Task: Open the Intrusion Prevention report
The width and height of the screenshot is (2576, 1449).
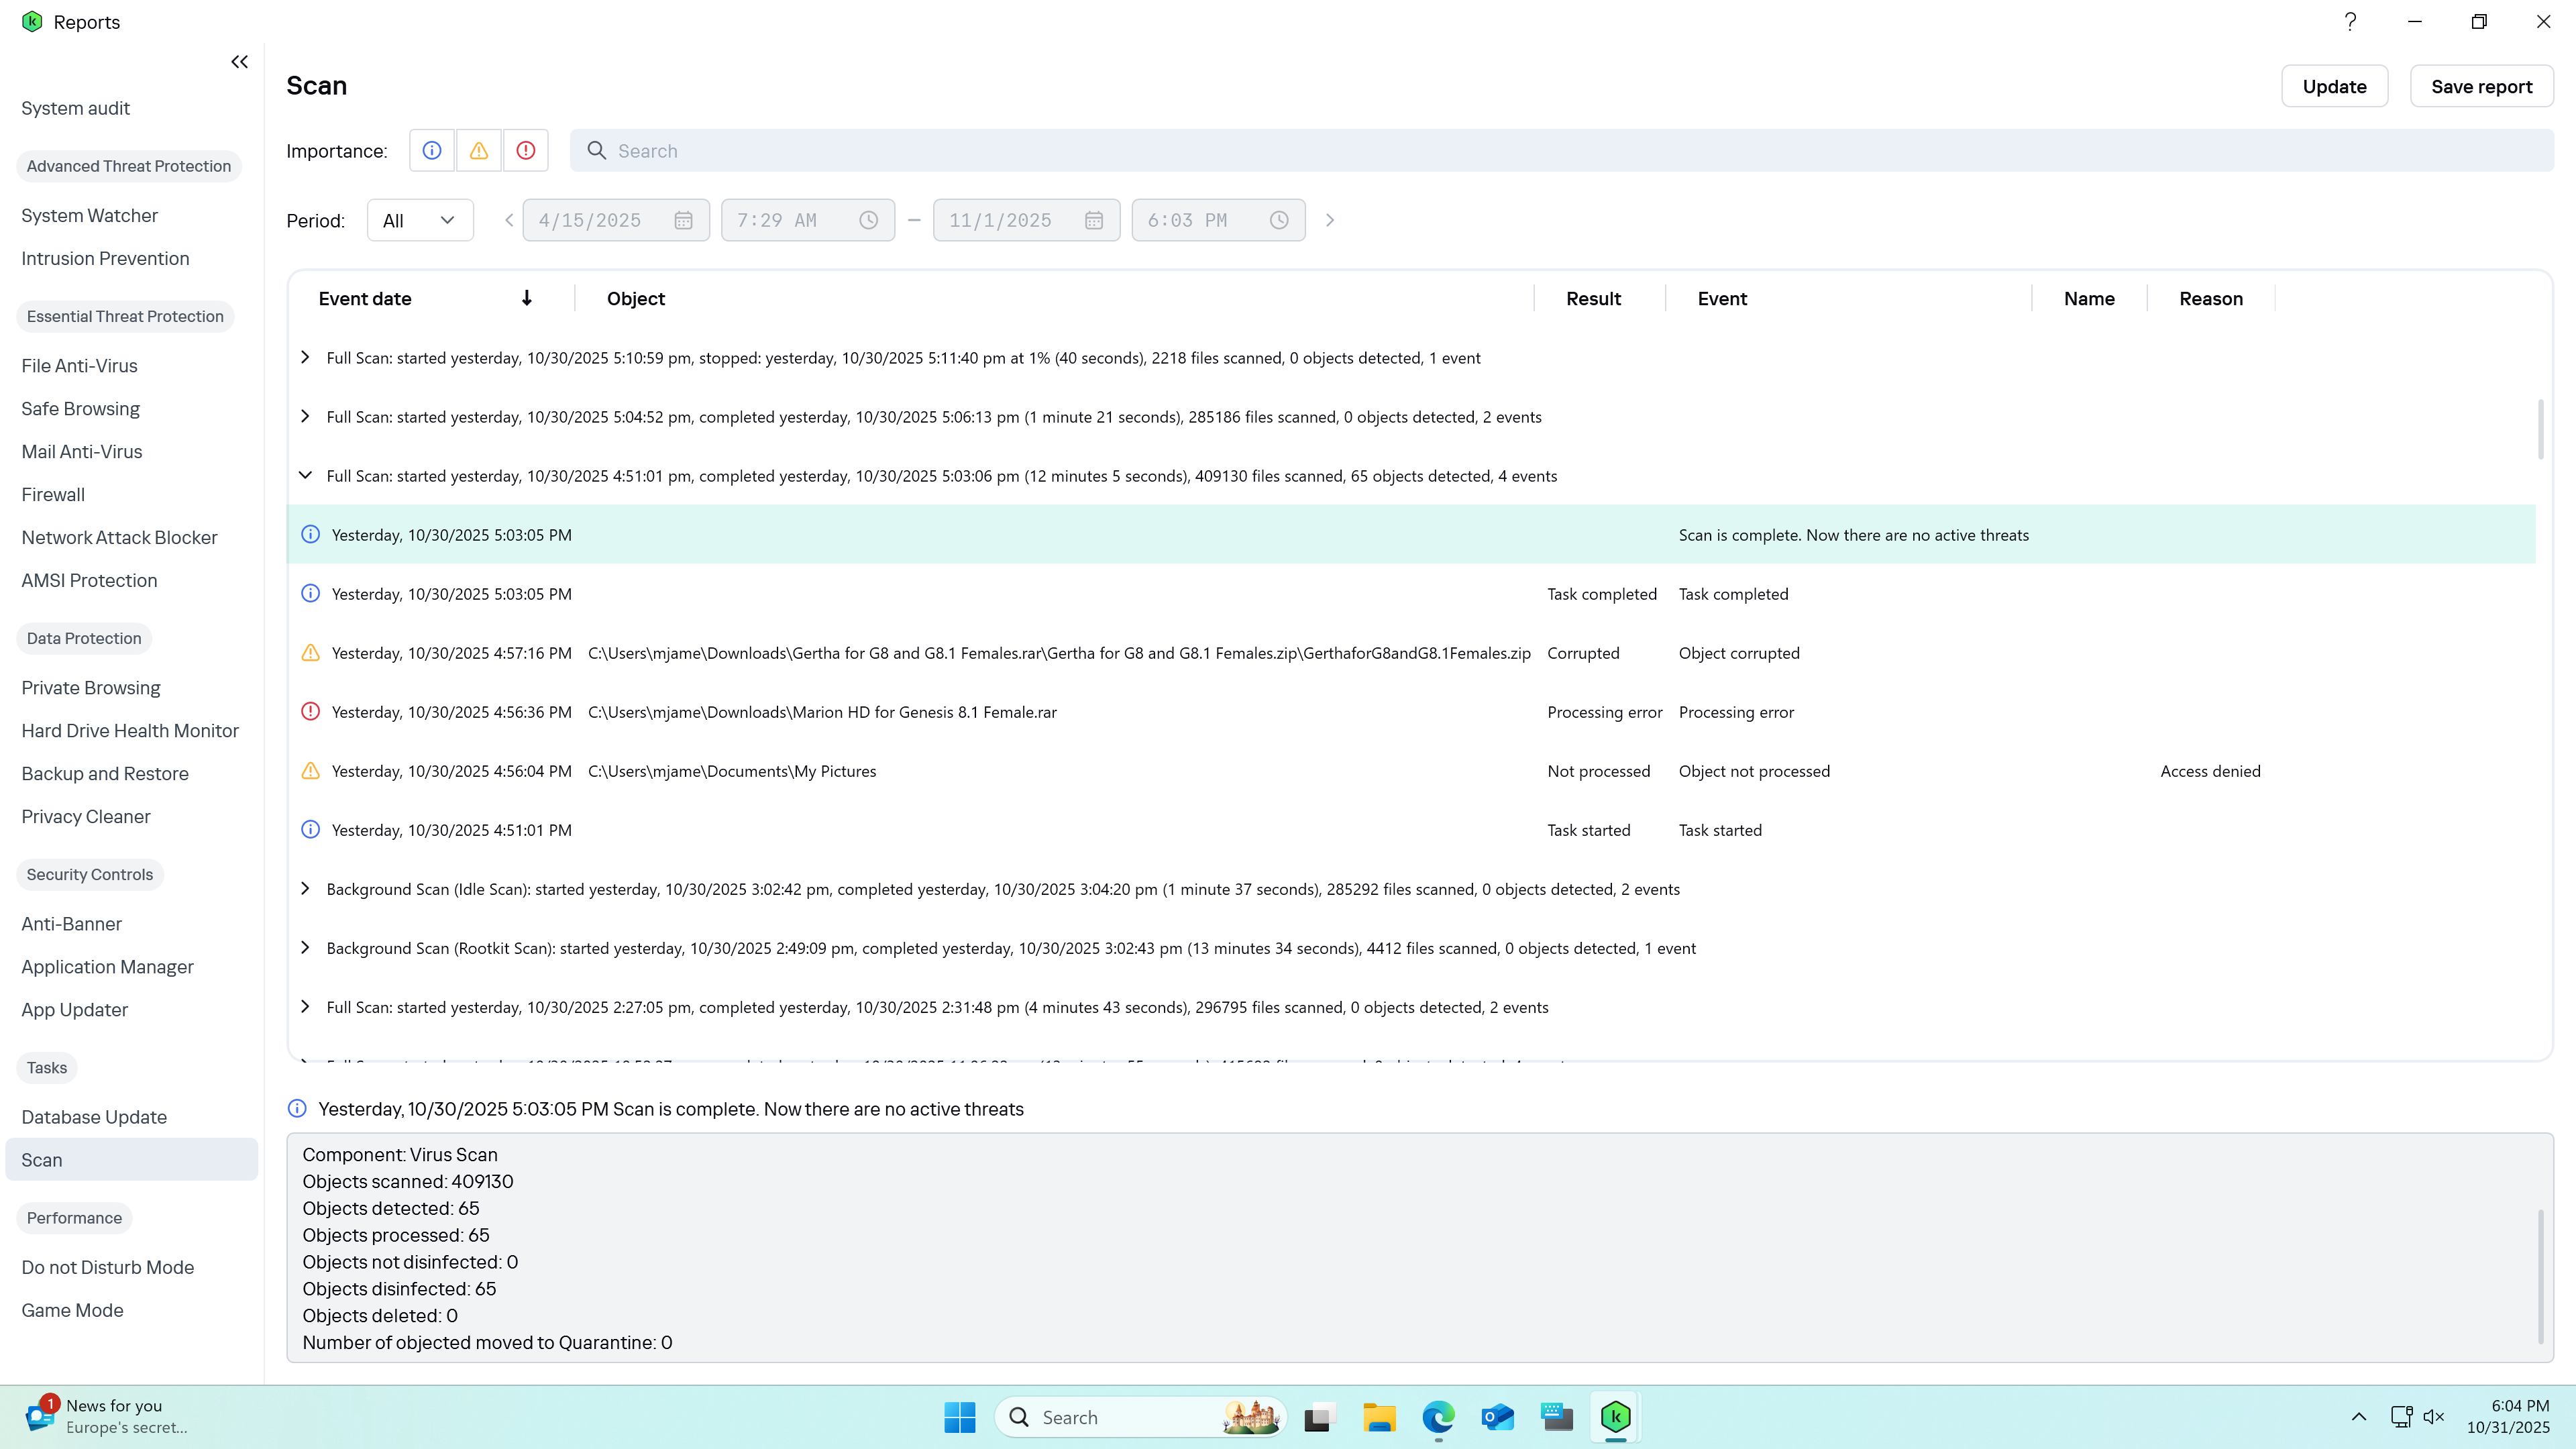Action: tap(105, 258)
